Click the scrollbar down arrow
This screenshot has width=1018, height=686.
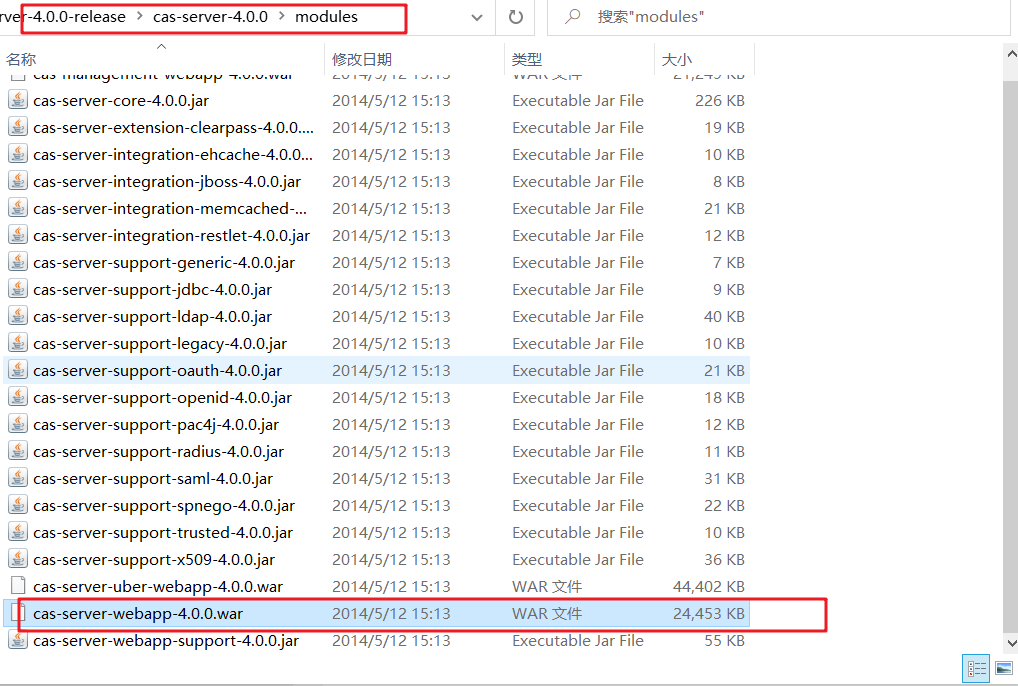pyautogui.click(x=1011, y=644)
